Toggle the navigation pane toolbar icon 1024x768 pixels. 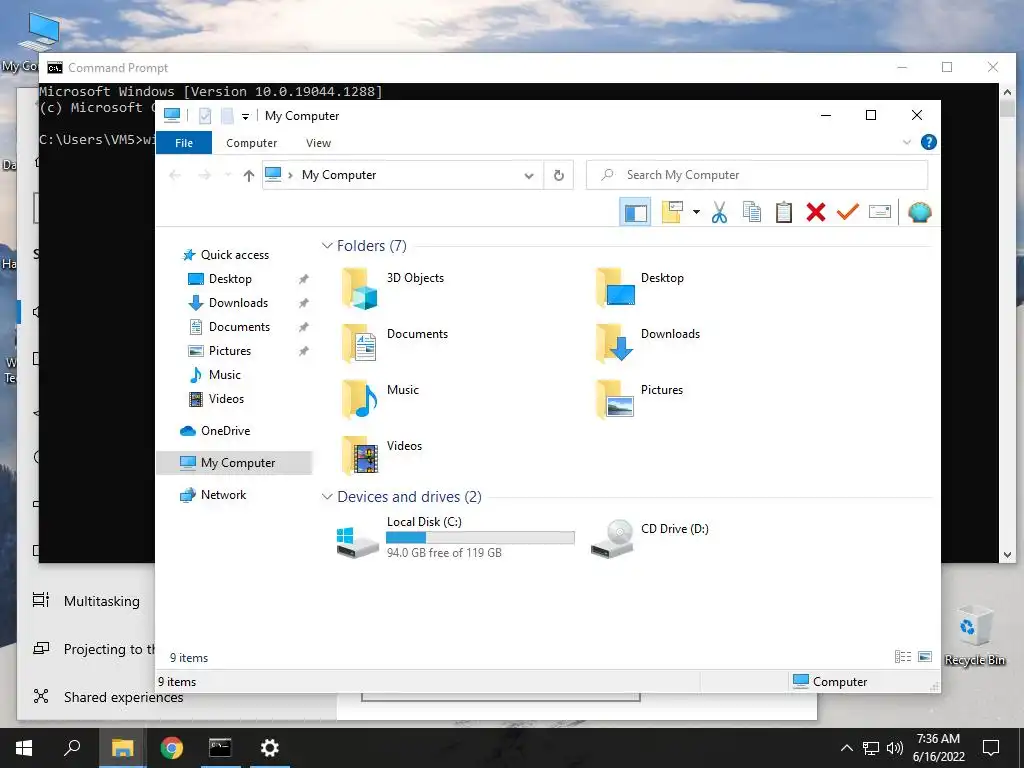pos(635,212)
